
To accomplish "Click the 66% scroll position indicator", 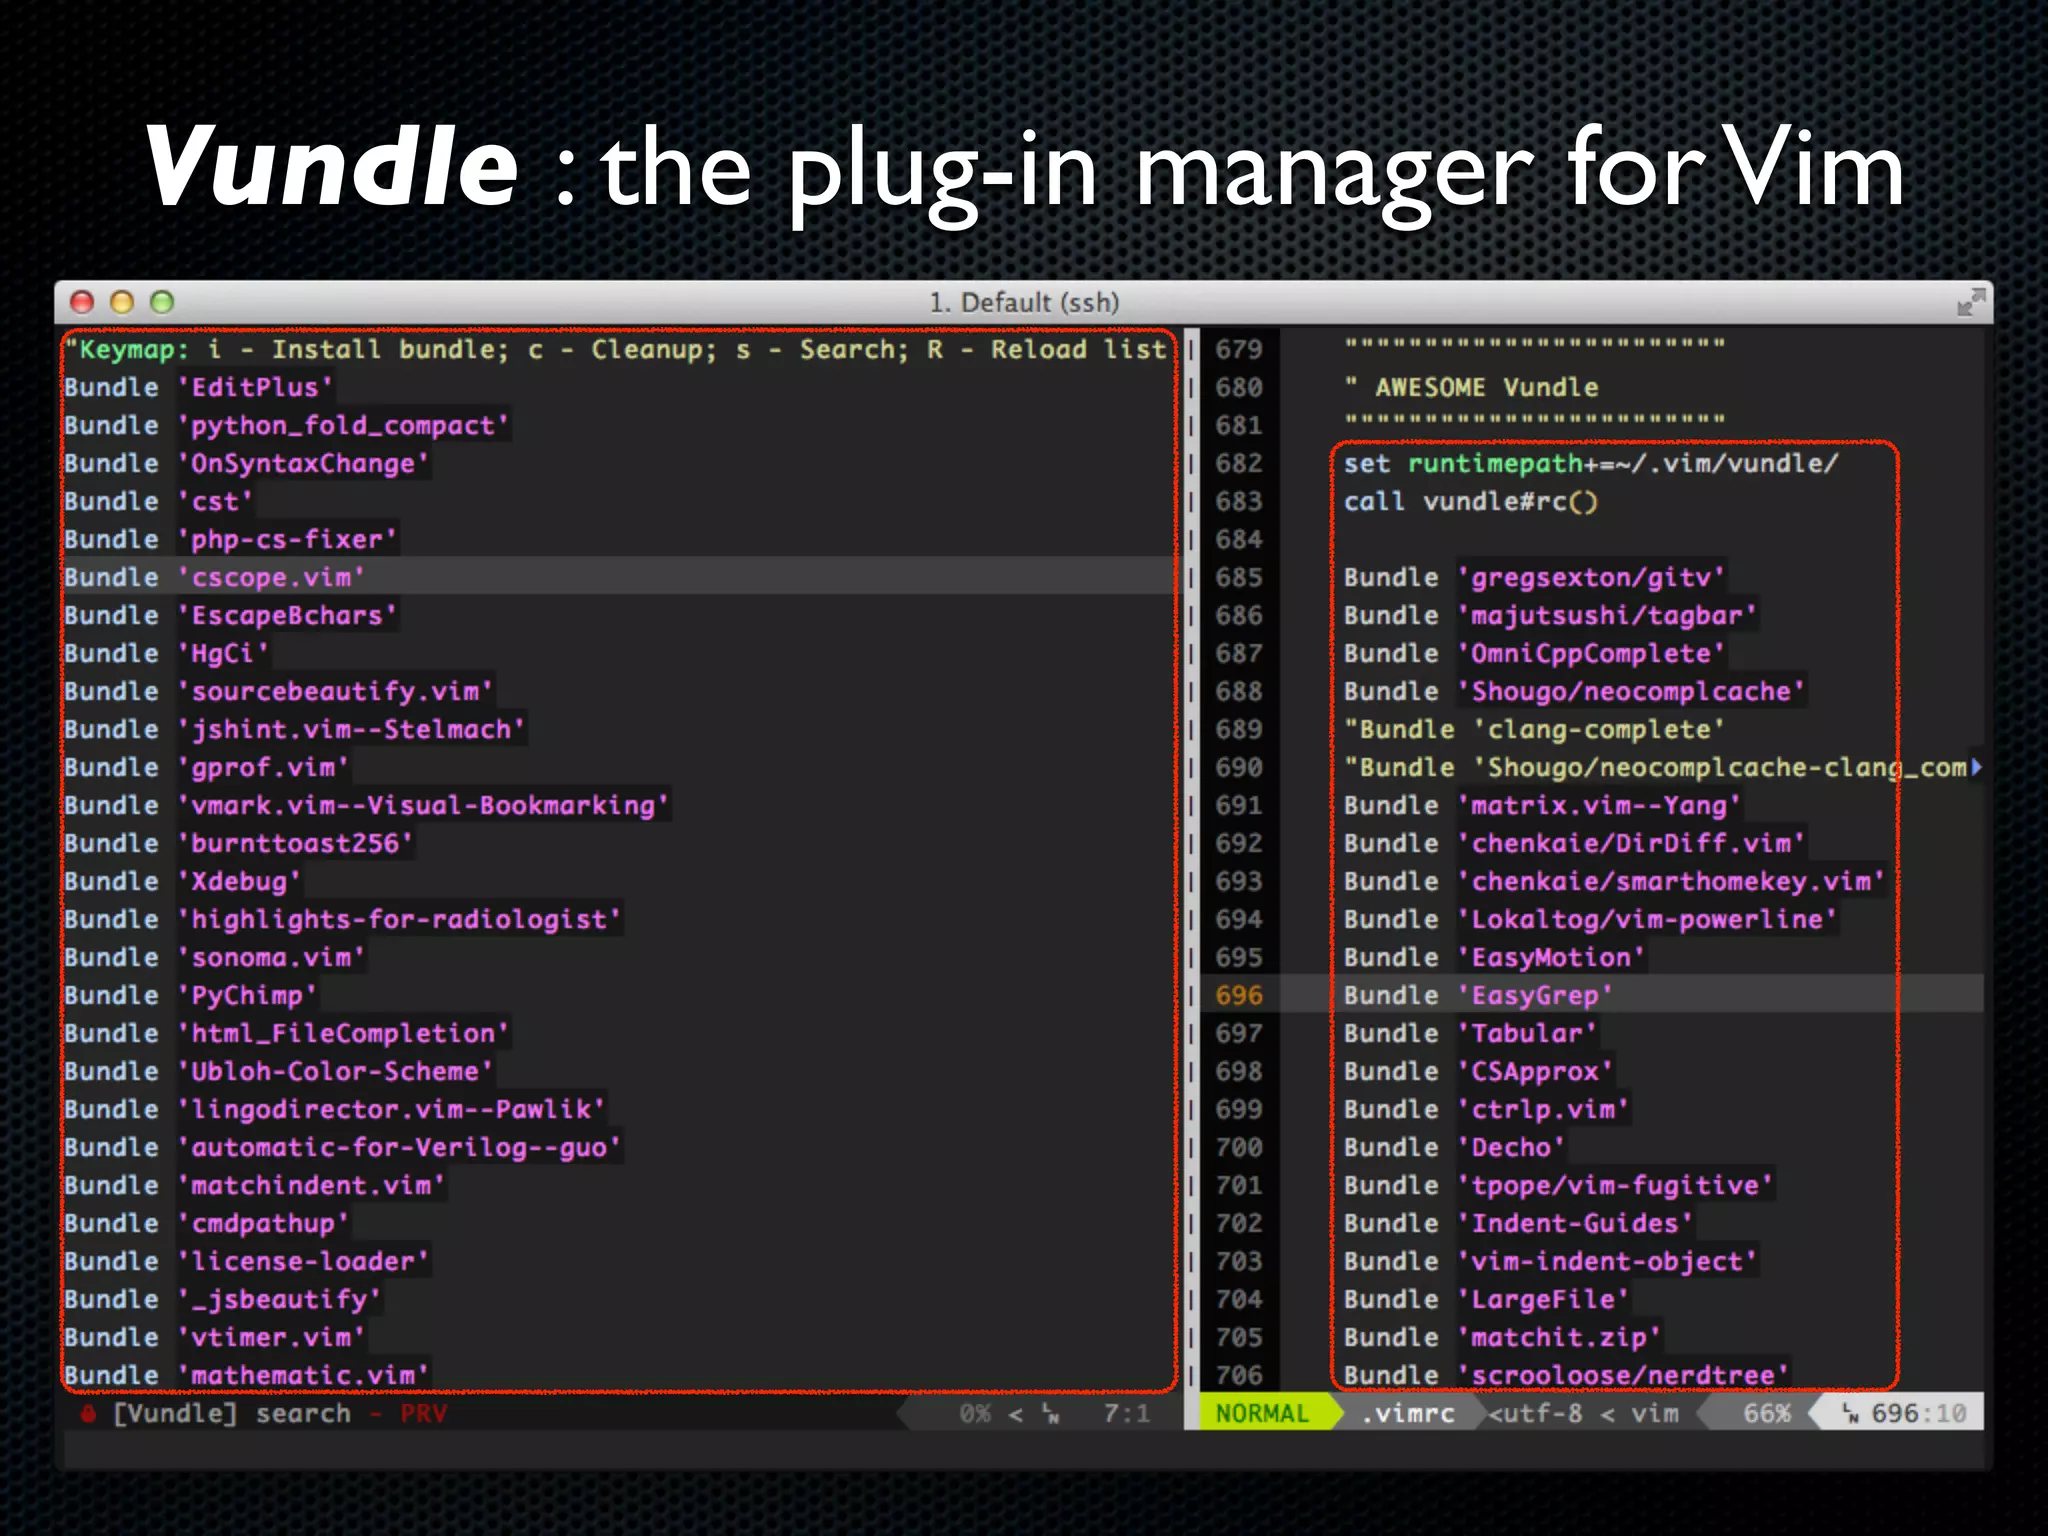I will click(1766, 1413).
